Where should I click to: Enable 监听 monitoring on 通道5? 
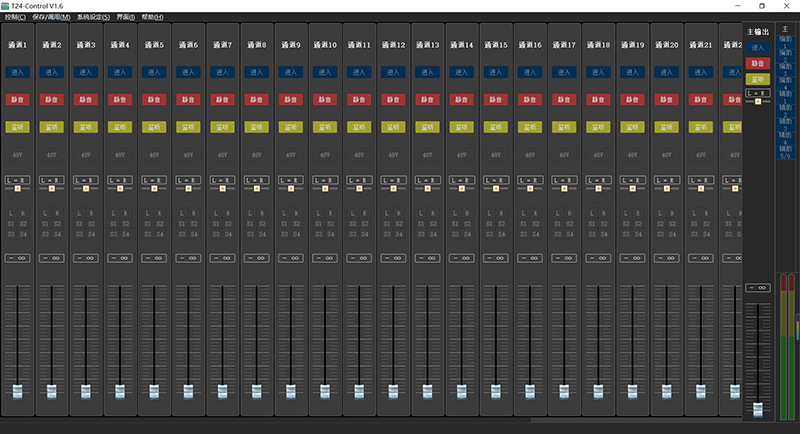(x=154, y=127)
